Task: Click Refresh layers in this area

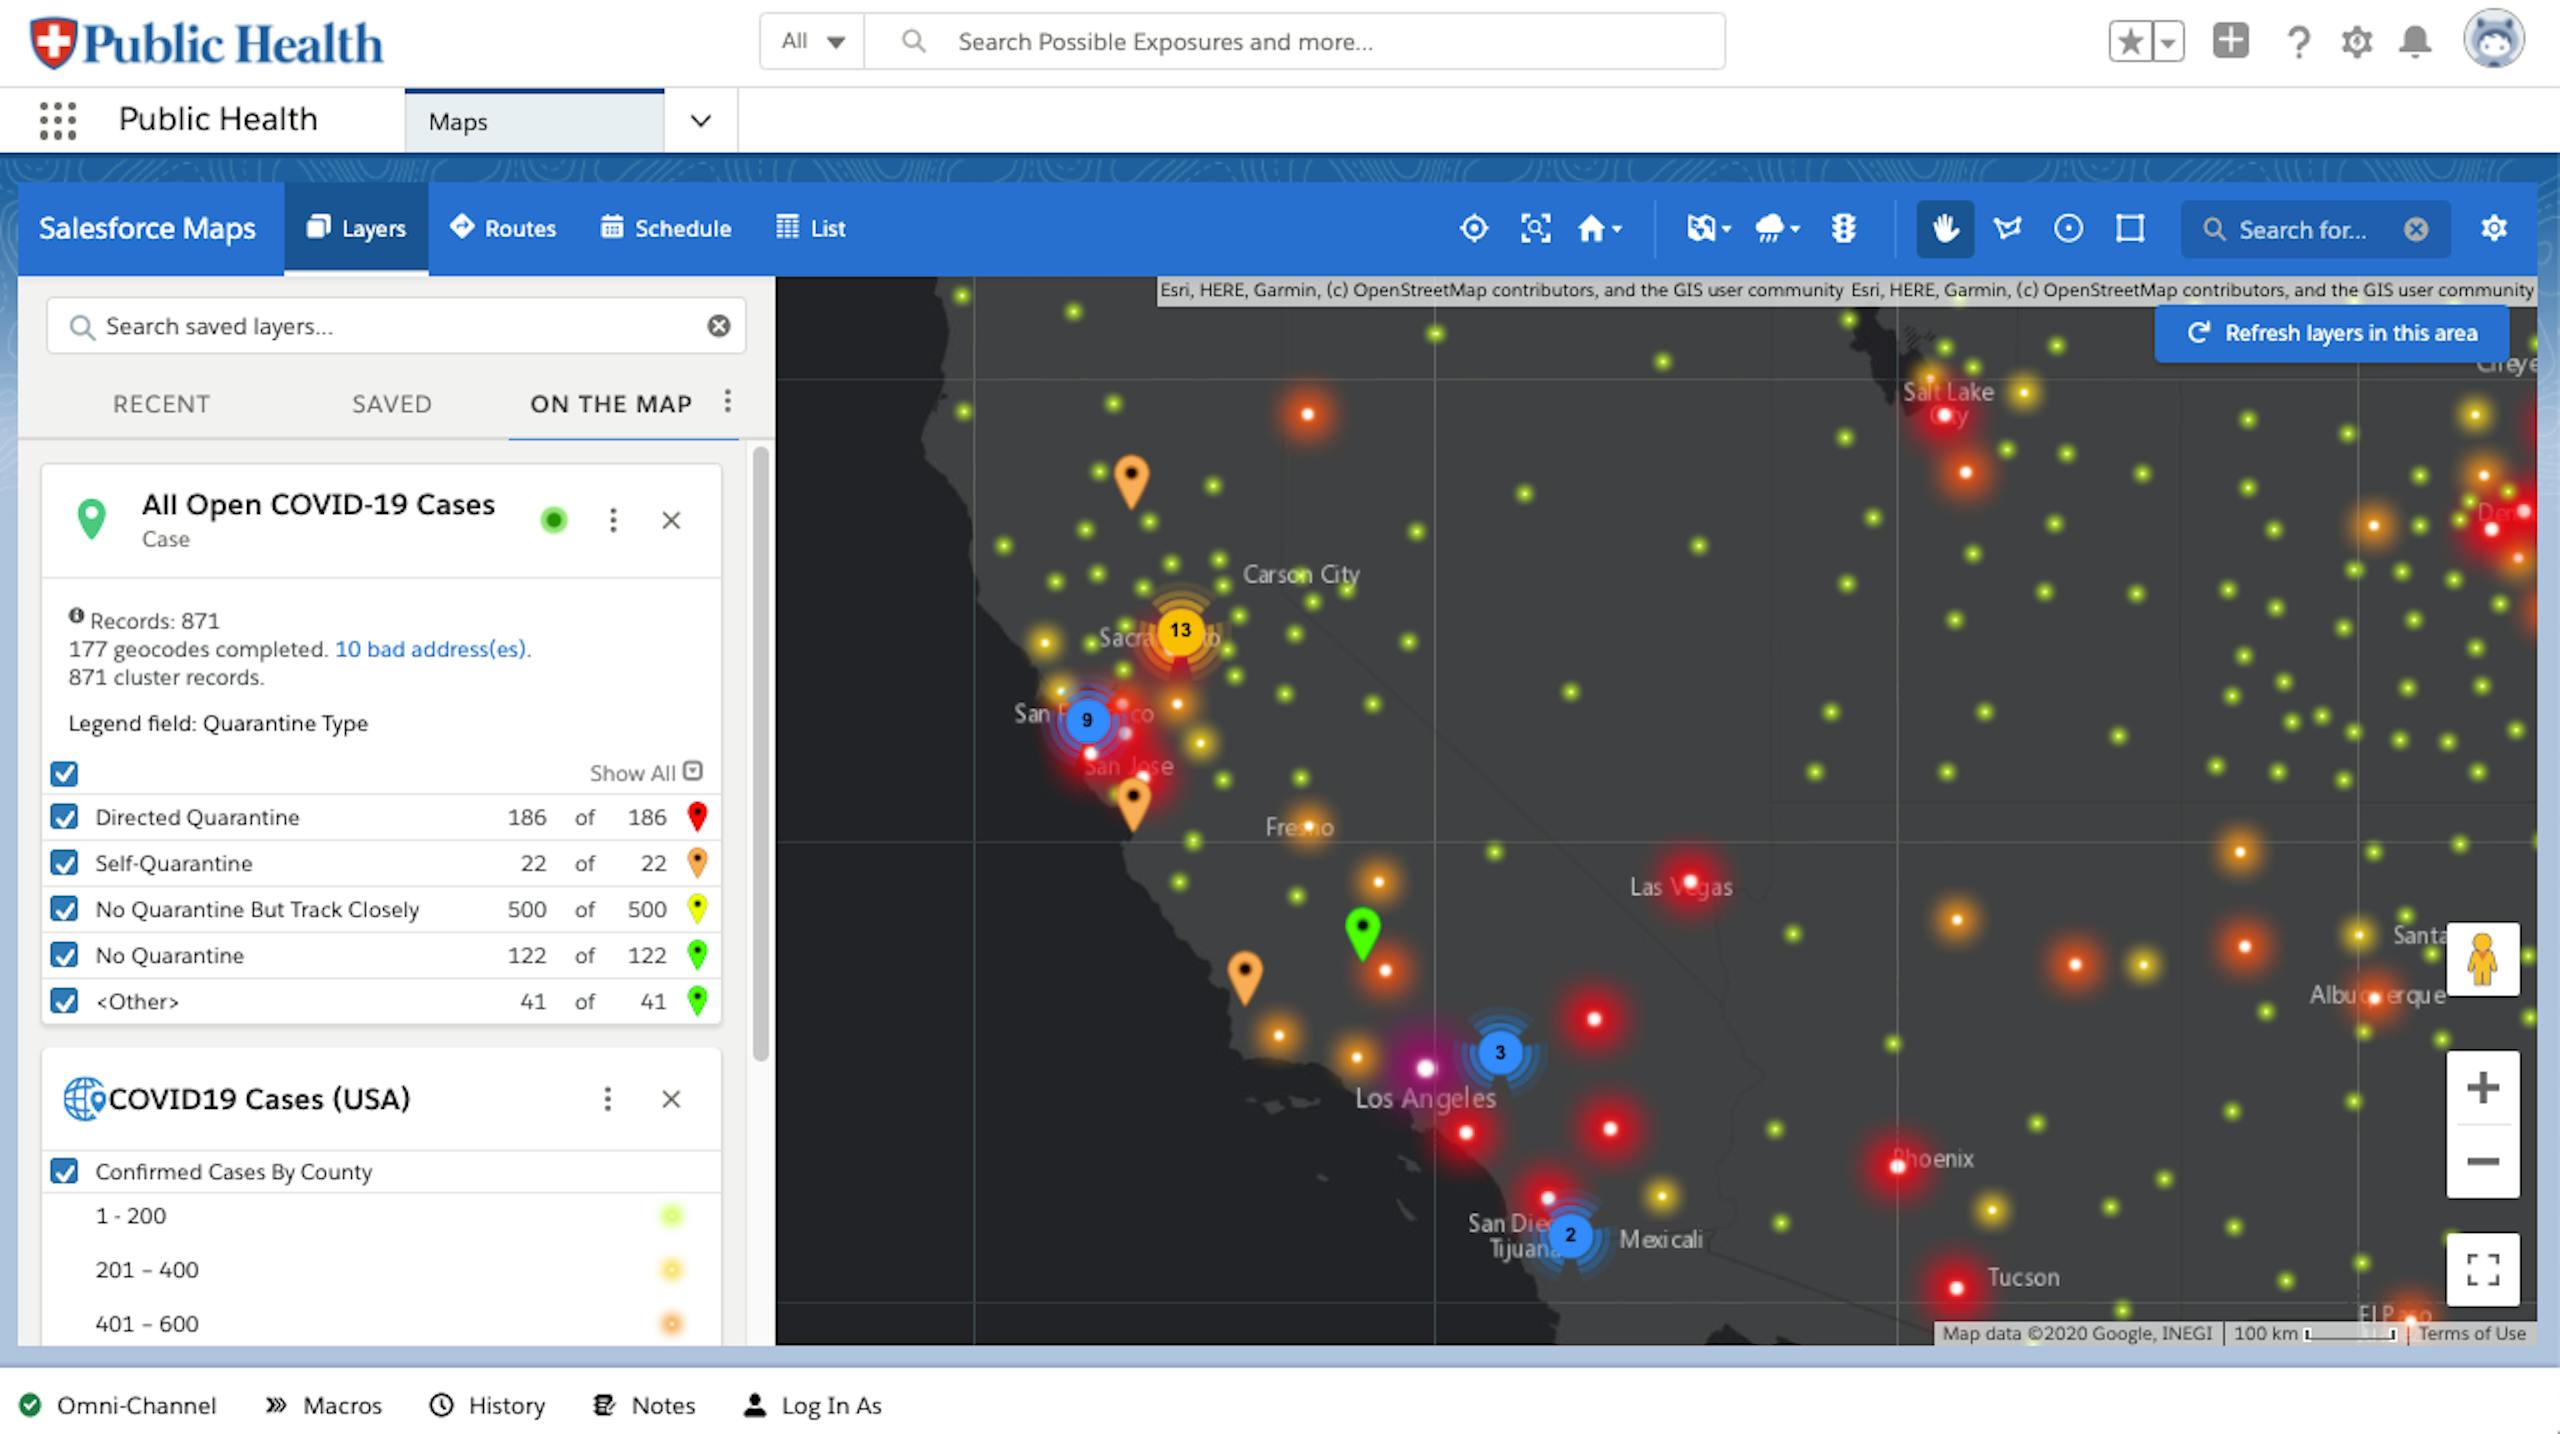Action: tap(2332, 333)
